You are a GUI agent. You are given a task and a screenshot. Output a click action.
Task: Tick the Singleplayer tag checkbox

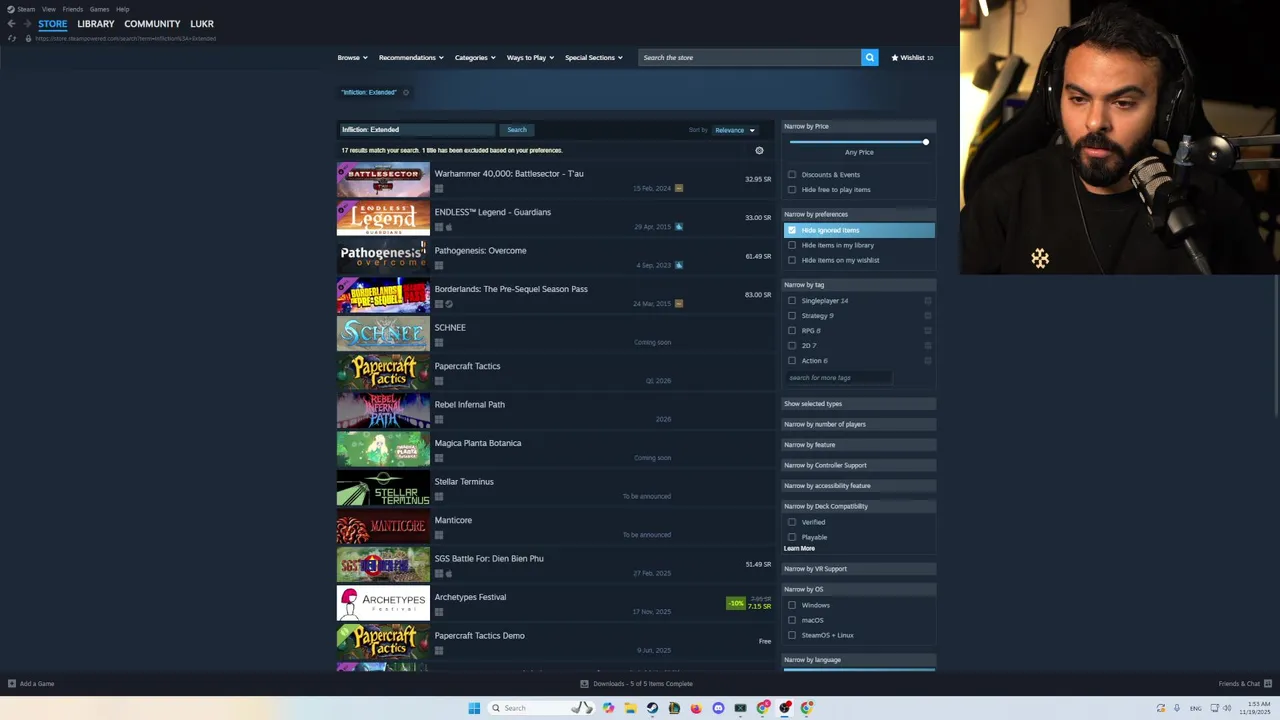(792, 301)
